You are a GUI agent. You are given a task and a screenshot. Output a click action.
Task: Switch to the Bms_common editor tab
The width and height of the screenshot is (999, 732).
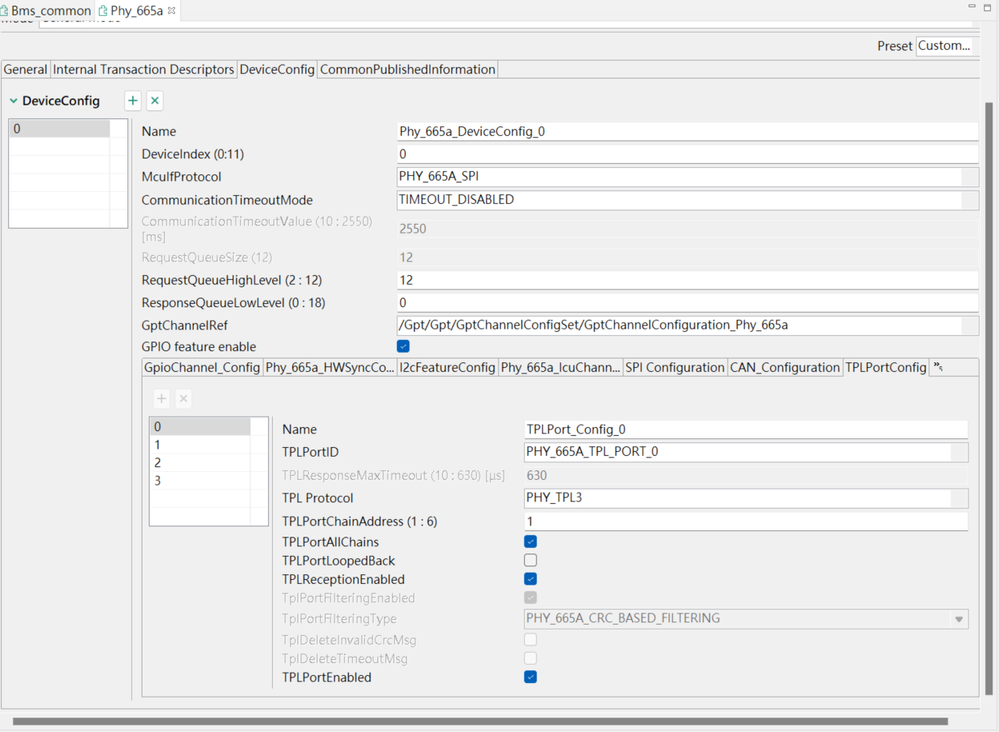pyautogui.click(x=50, y=10)
